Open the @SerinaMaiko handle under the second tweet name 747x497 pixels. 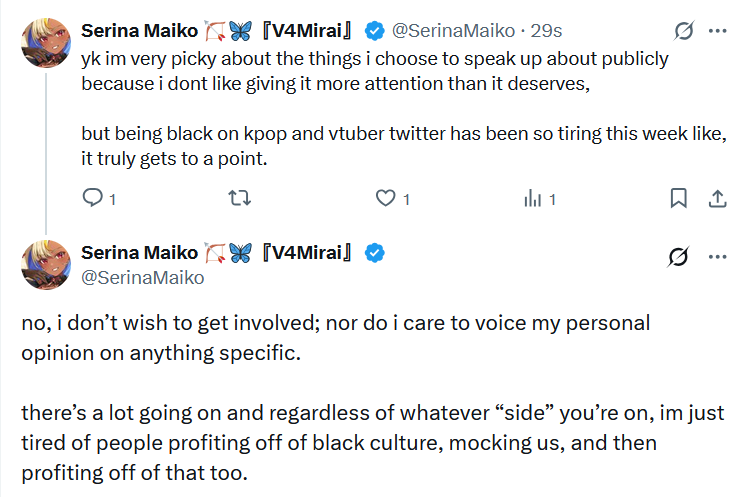tap(142, 277)
